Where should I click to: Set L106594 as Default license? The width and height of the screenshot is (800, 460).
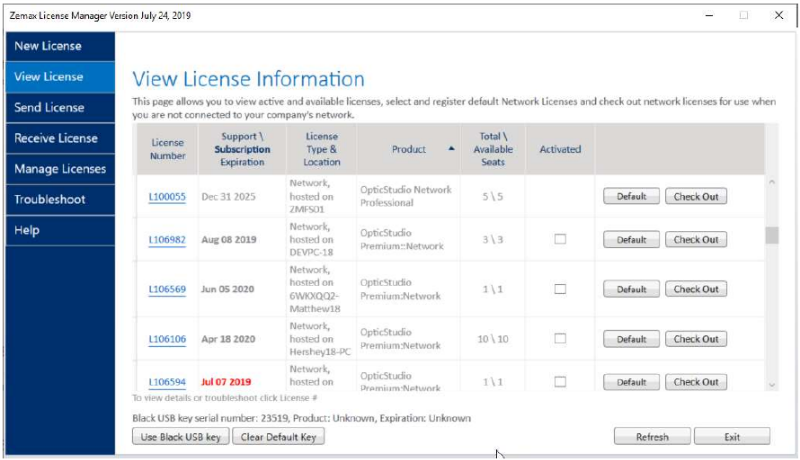point(631,382)
